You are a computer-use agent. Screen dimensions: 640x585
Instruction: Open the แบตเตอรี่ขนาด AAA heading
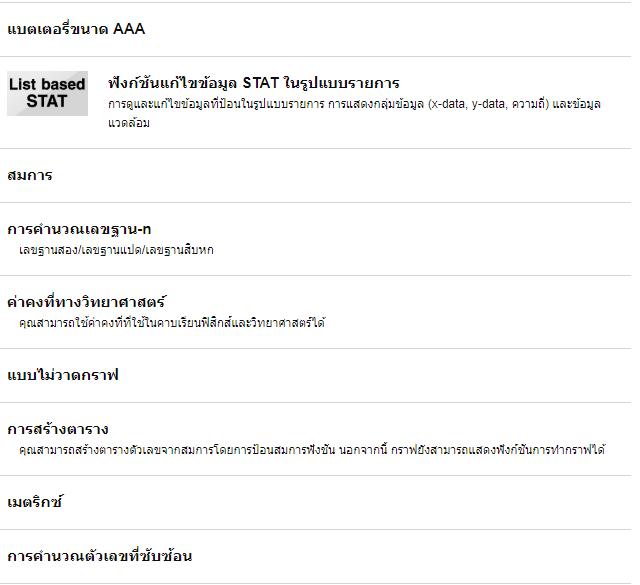[76, 29]
